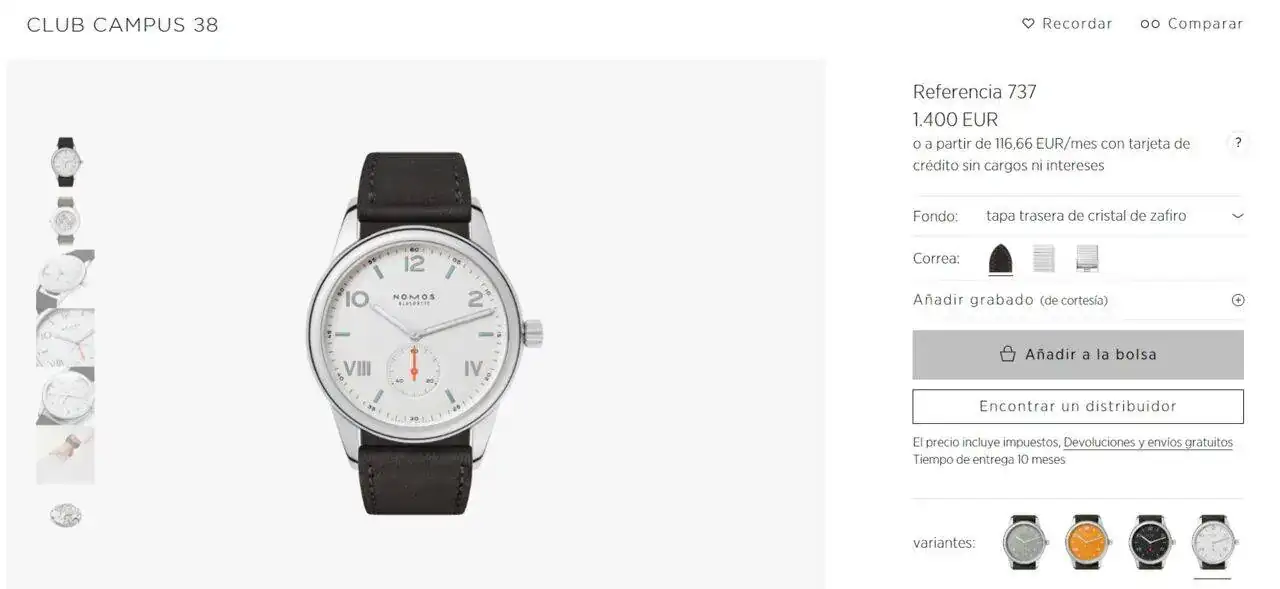Open the Fondo sapphire crystal back dropdown
The width and height of the screenshot is (1280, 589).
1078,216
